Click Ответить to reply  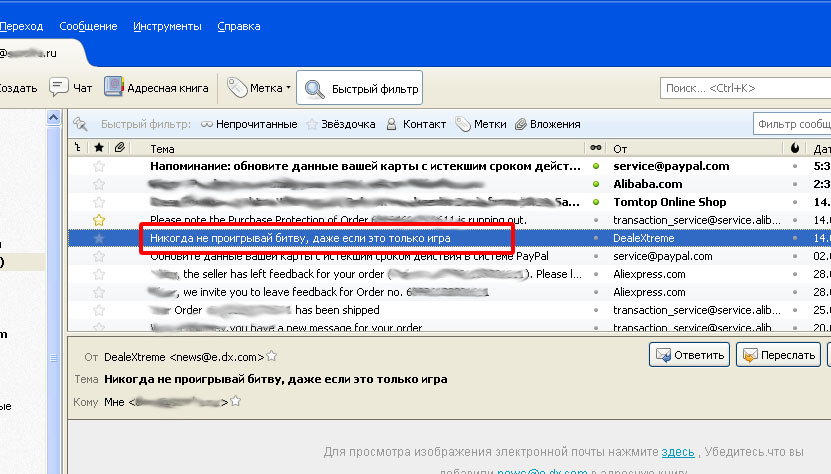point(689,355)
